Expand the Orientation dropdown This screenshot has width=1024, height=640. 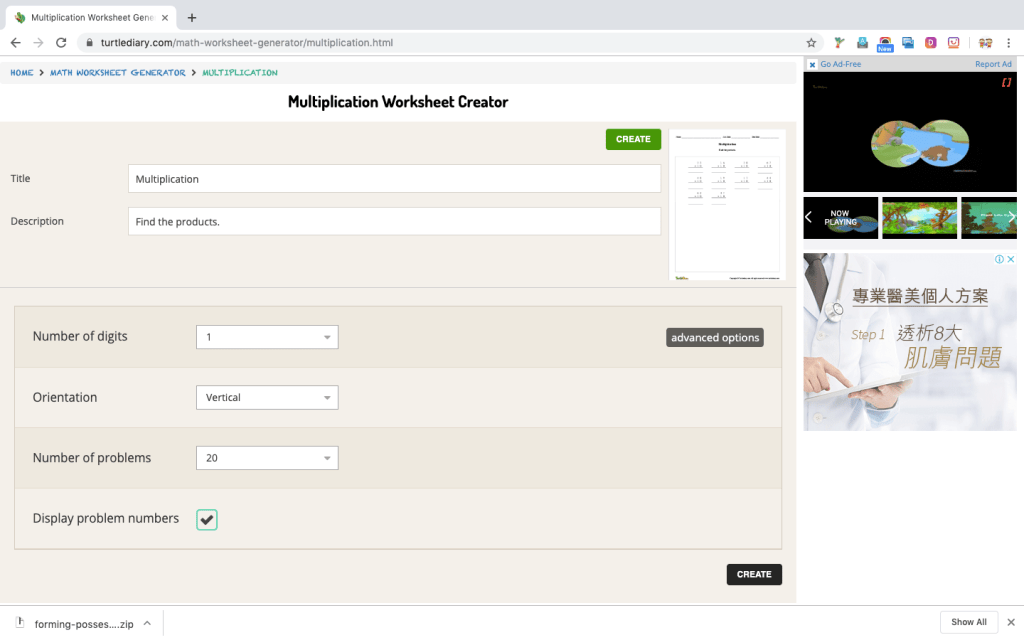pyautogui.click(x=267, y=398)
